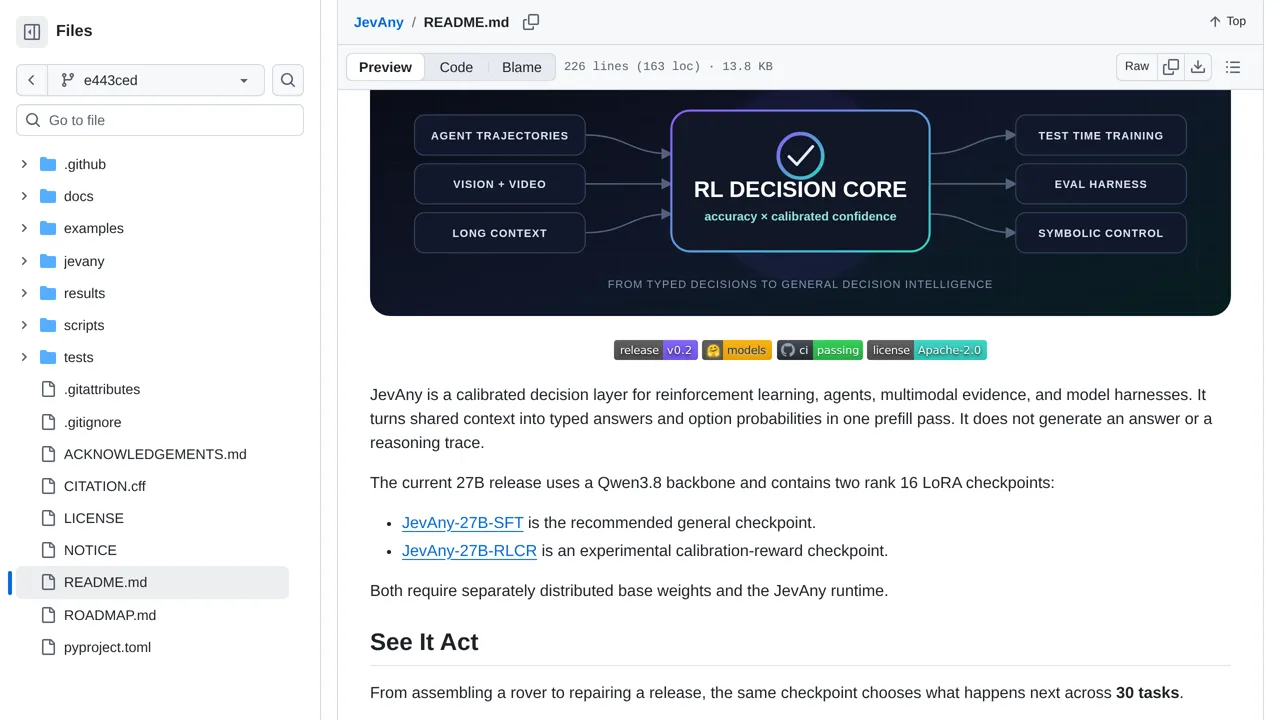
Task: Jump to Top of the file
Action: (x=1227, y=21)
